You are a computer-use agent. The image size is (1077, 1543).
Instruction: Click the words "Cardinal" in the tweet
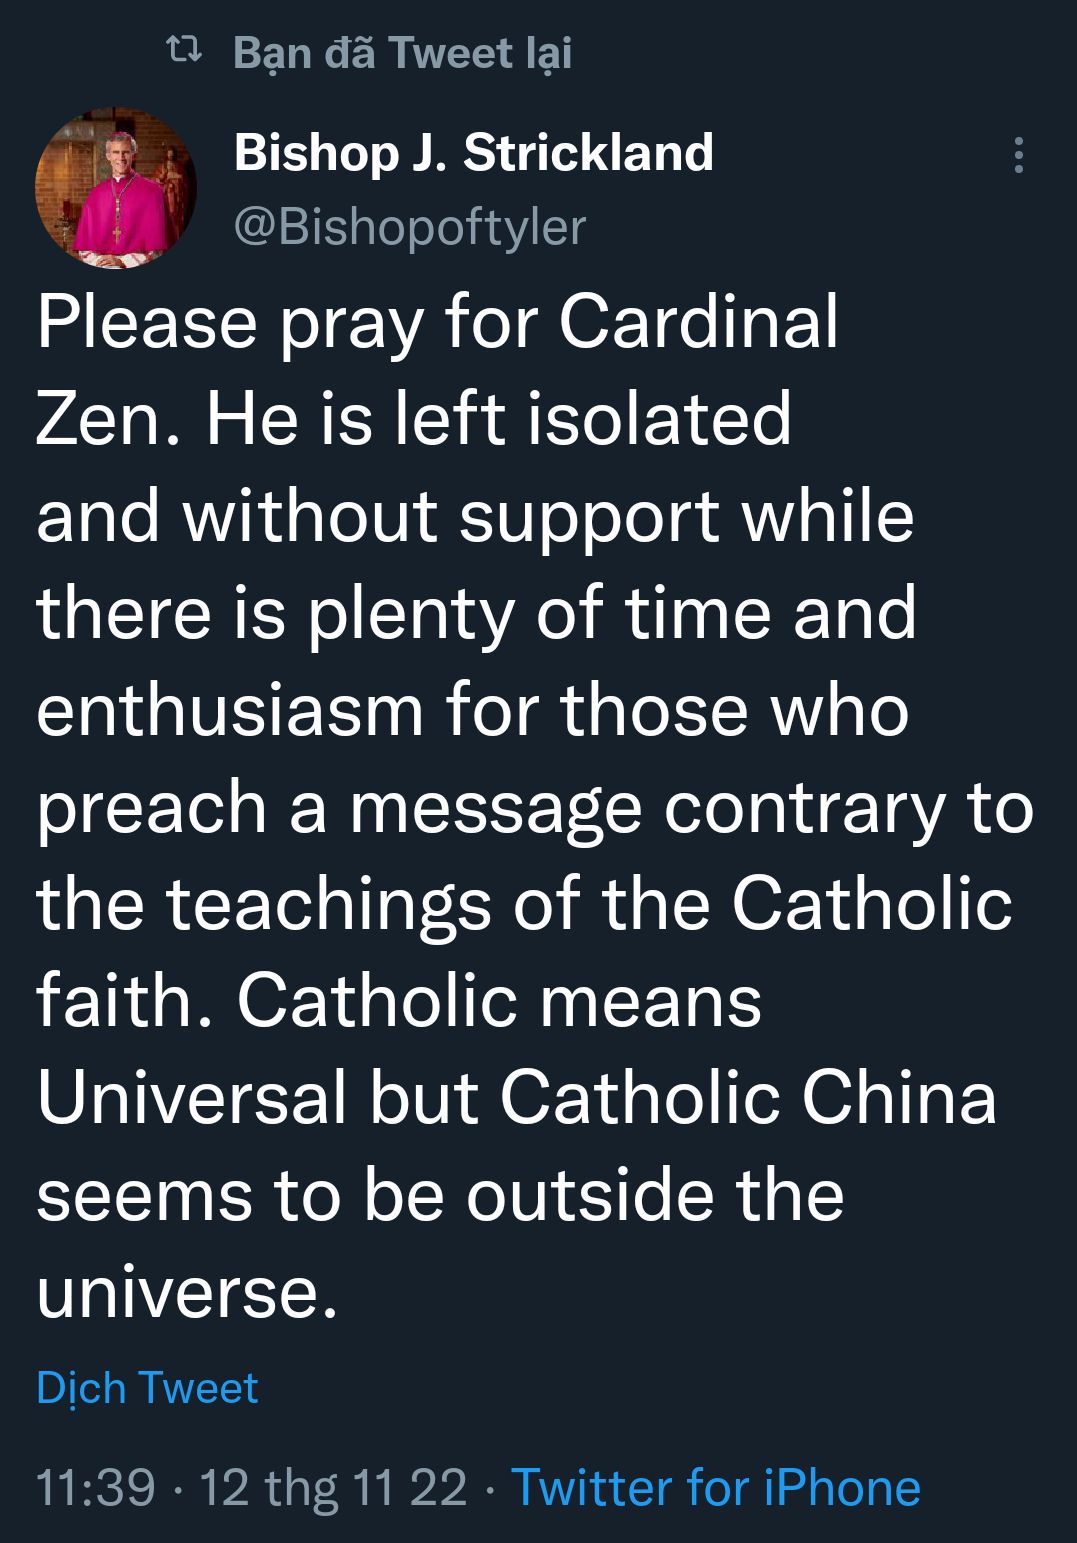(x=698, y=322)
